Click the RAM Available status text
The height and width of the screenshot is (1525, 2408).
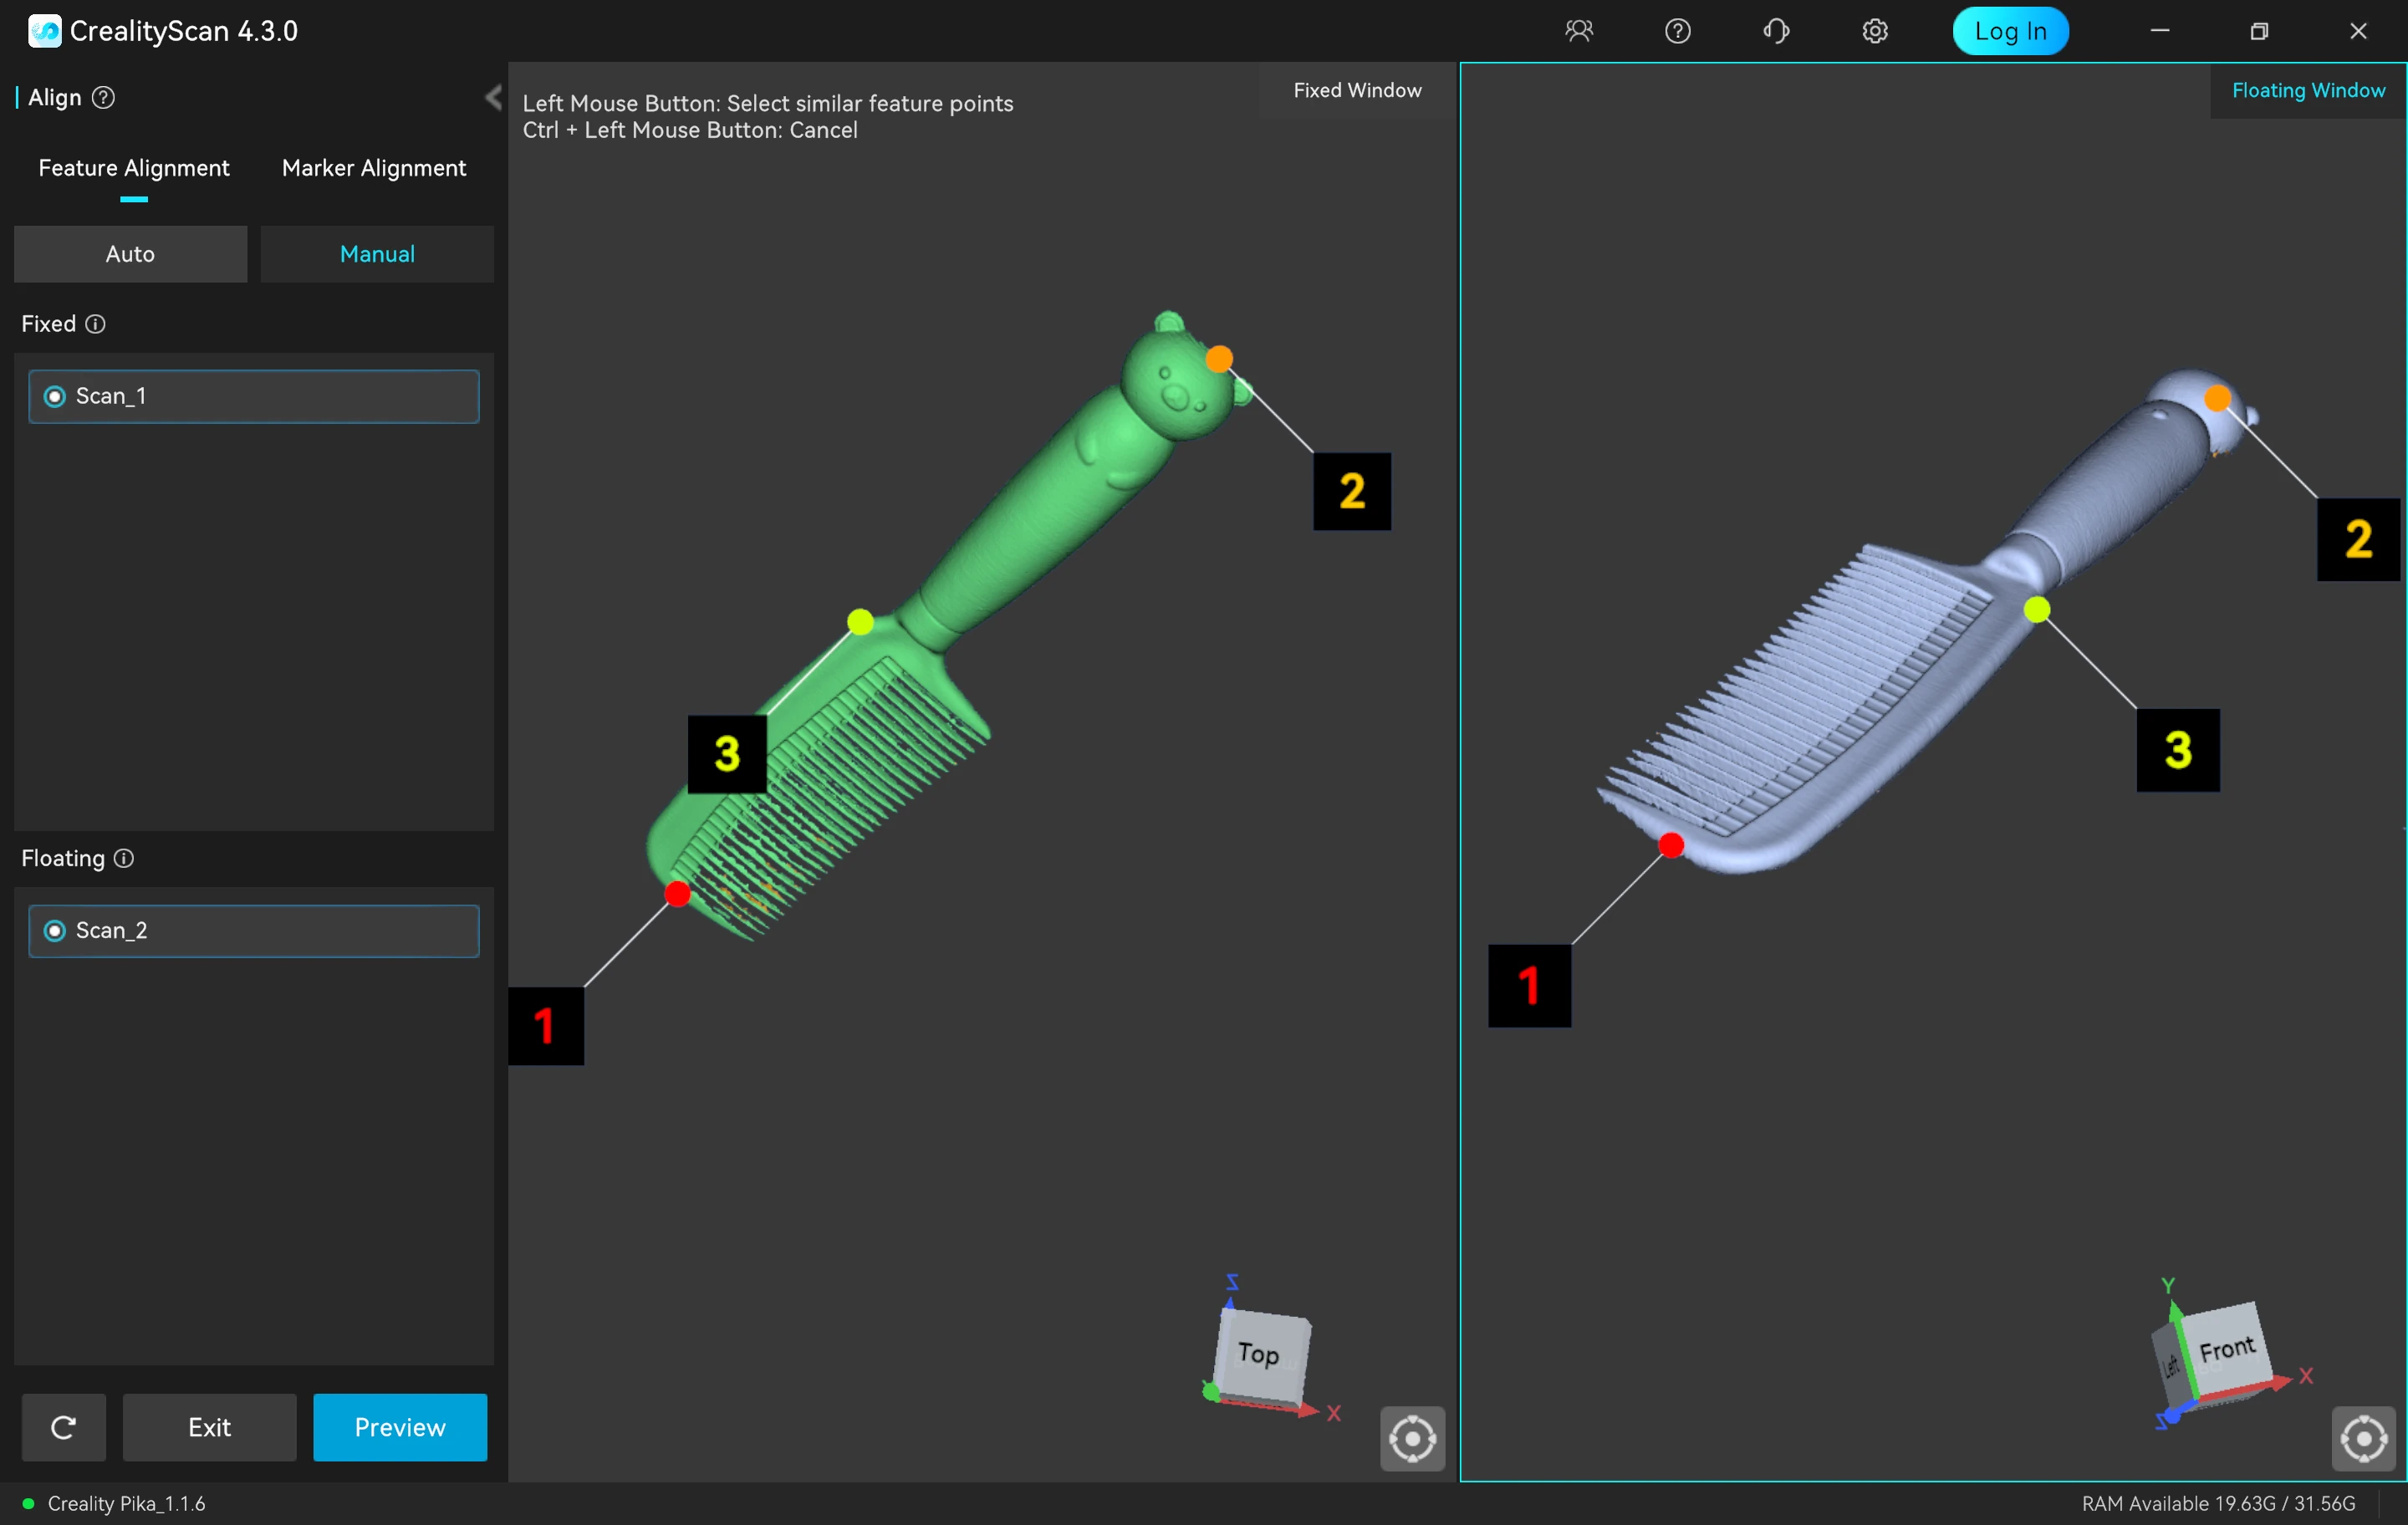pyautogui.click(x=2218, y=1503)
